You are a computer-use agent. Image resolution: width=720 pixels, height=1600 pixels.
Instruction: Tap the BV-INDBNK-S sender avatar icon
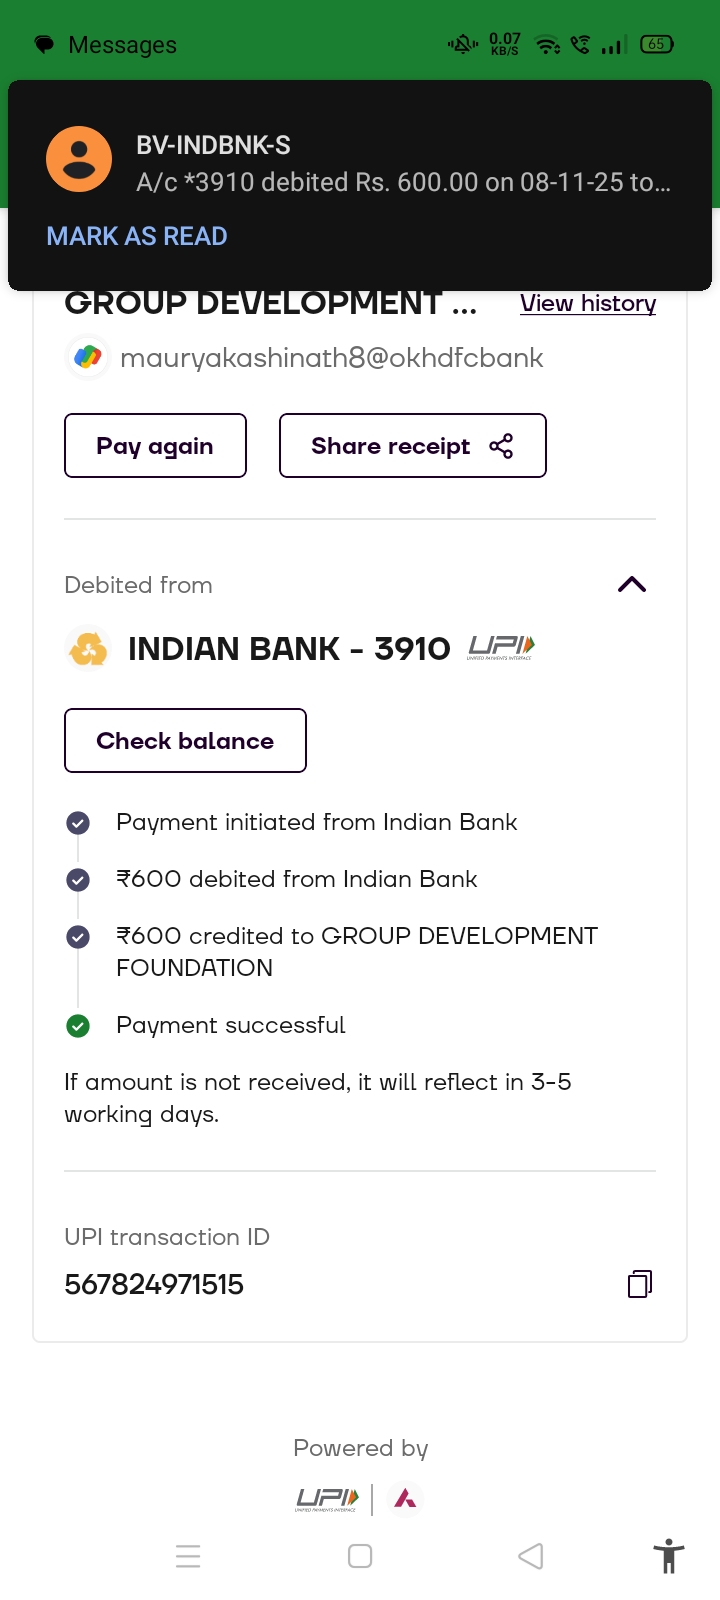pos(79,159)
